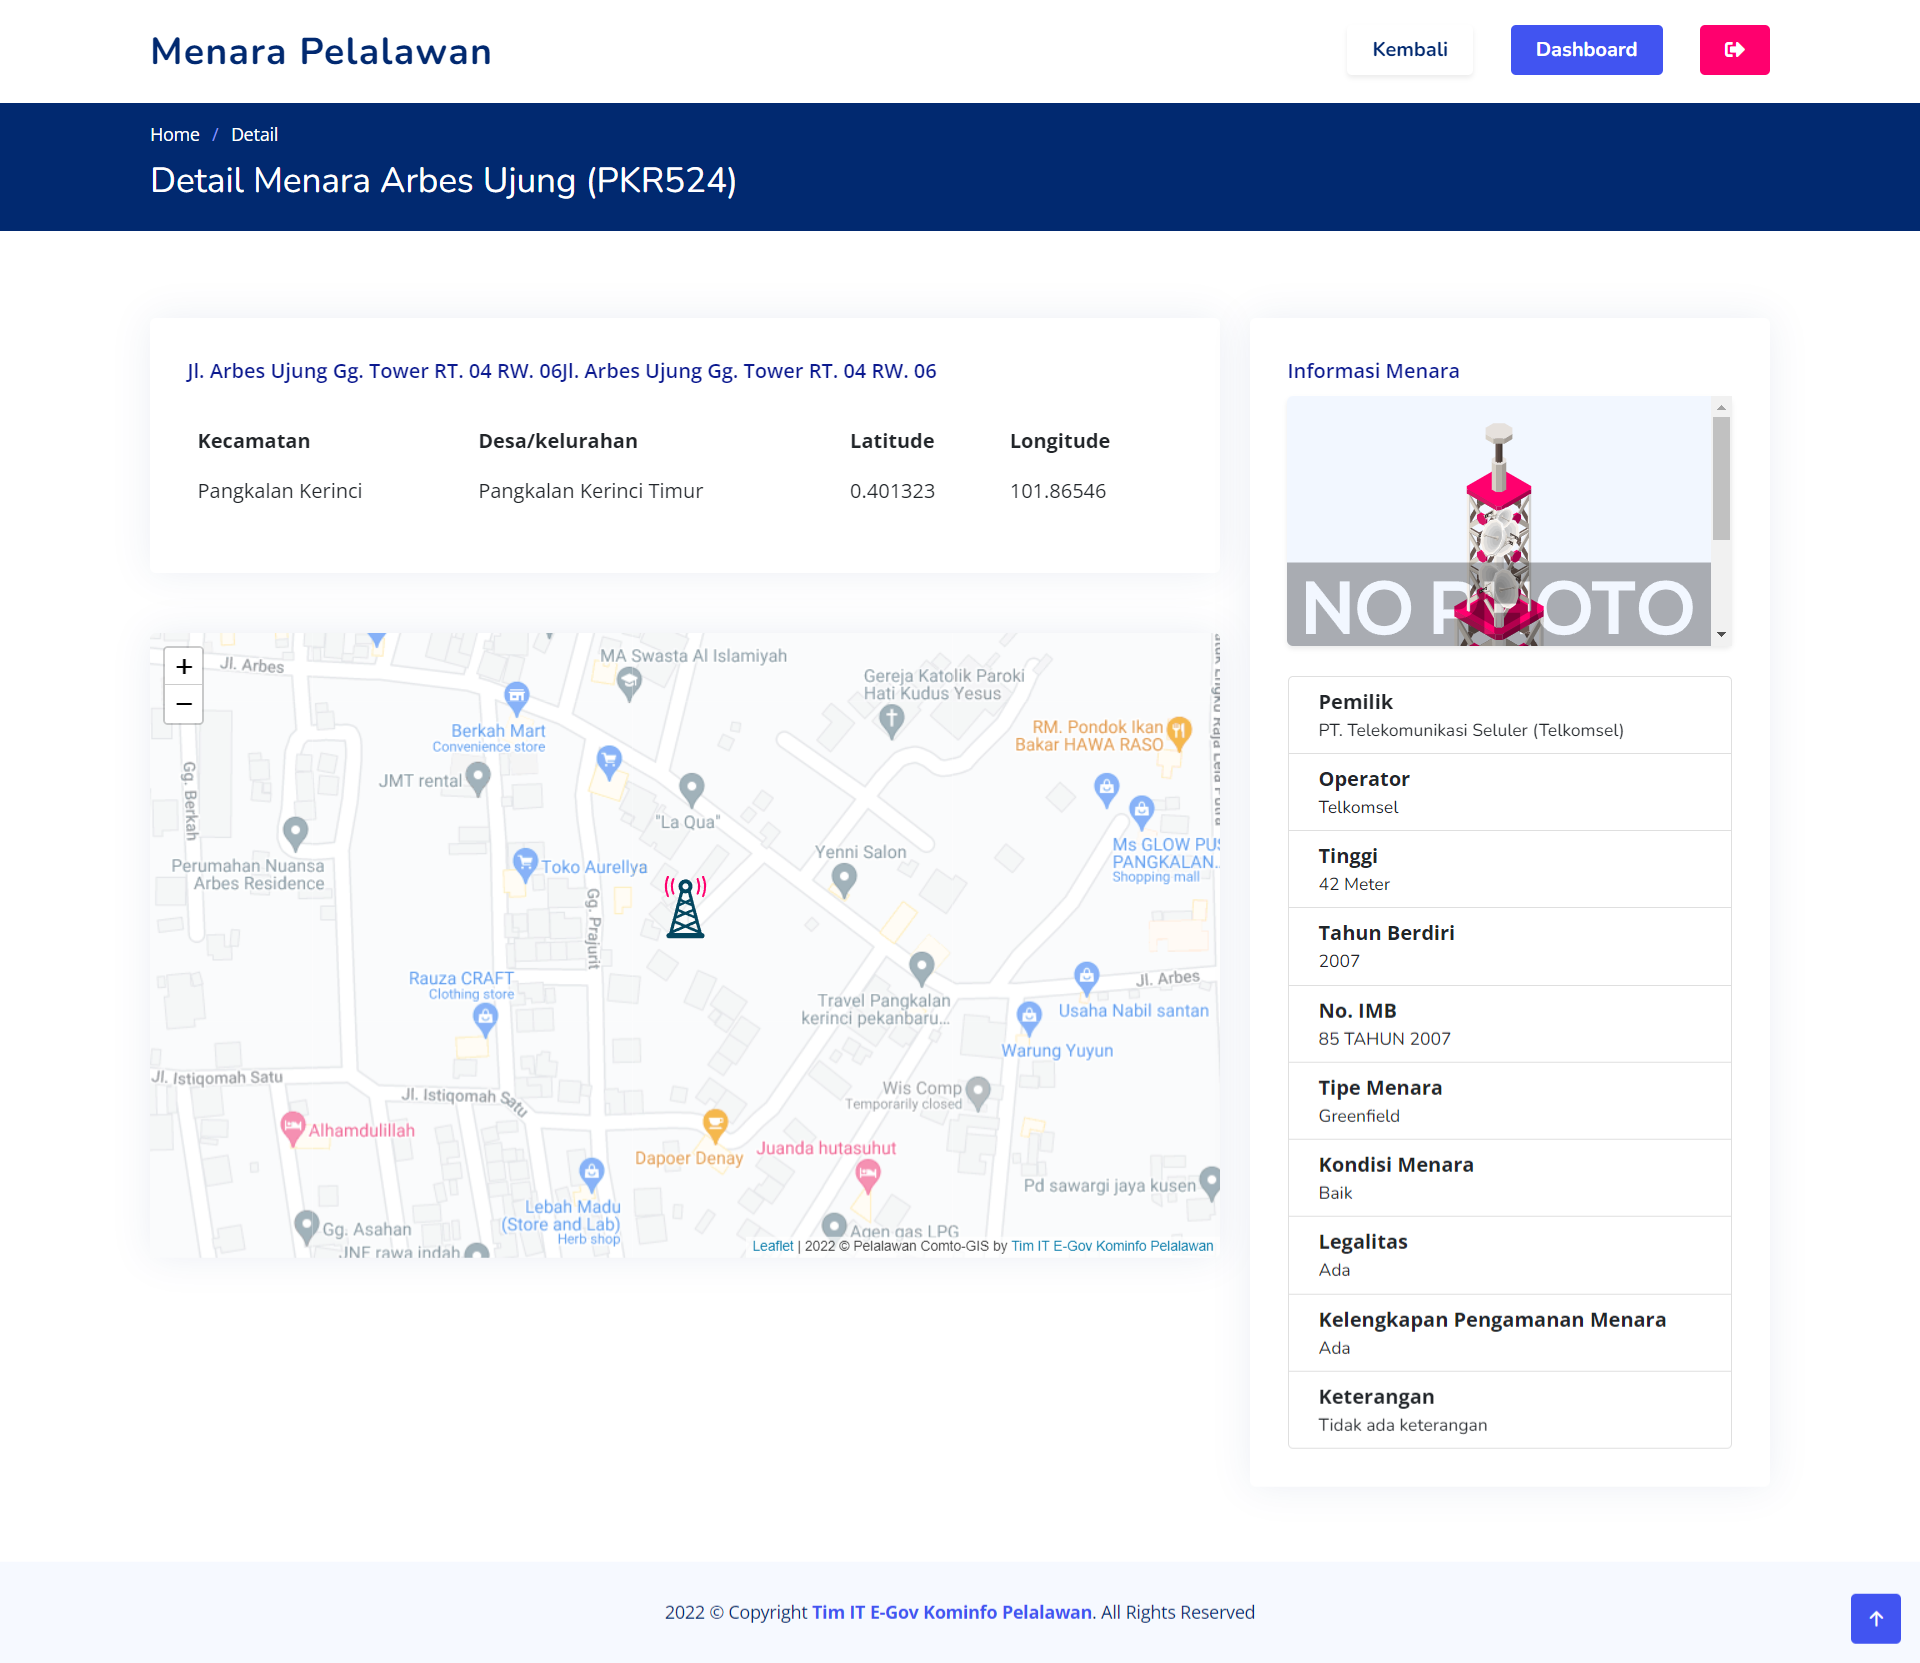Click the photo panel scroll down arrow
This screenshot has width=1920, height=1663.
tap(1721, 635)
